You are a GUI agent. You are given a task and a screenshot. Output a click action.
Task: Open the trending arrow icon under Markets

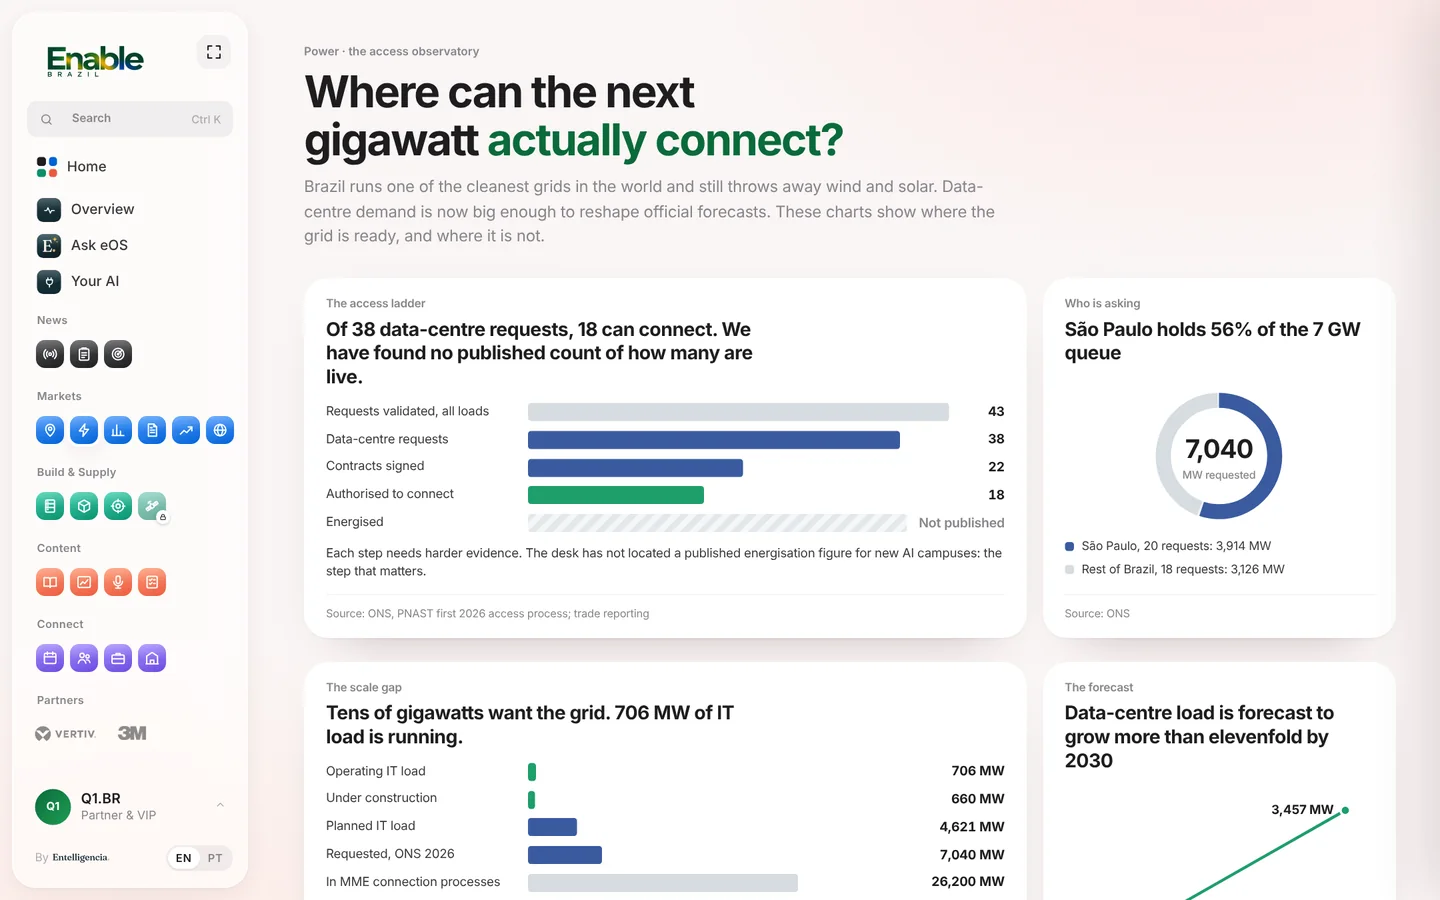coord(186,430)
